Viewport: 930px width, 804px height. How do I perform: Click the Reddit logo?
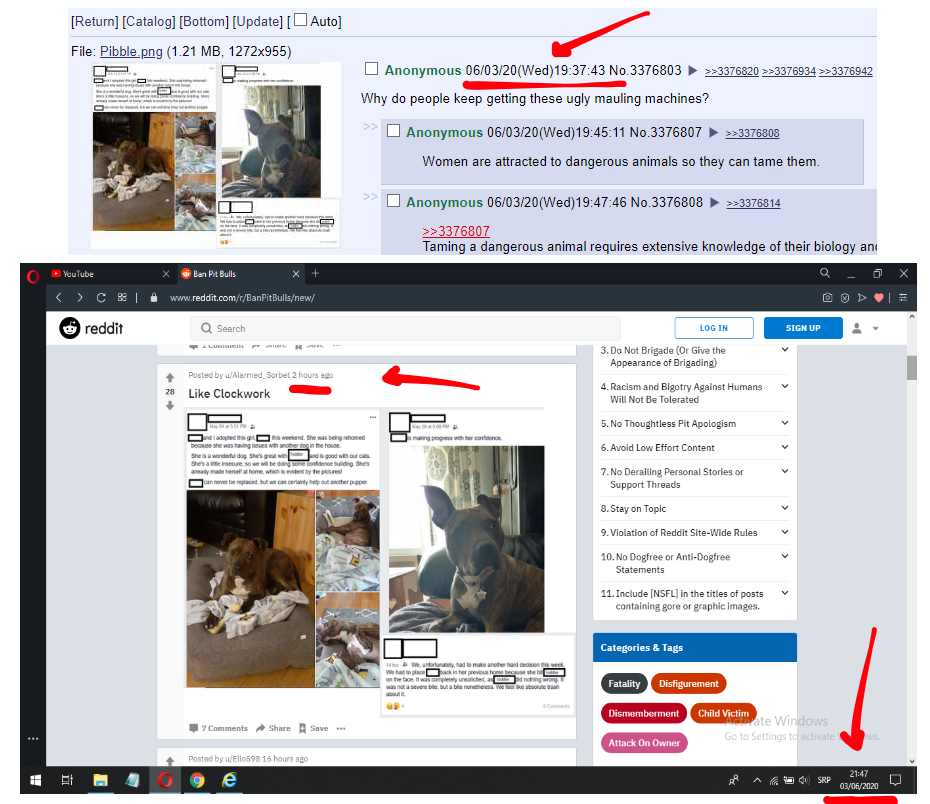[91, 328]
